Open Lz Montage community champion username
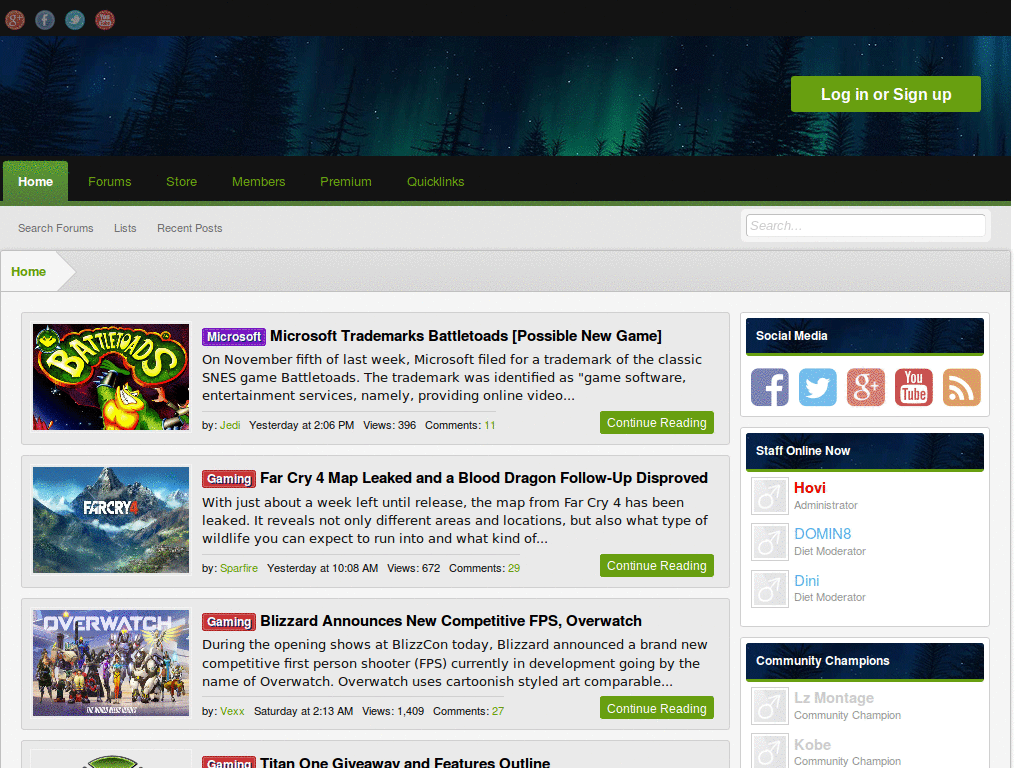 834,697
